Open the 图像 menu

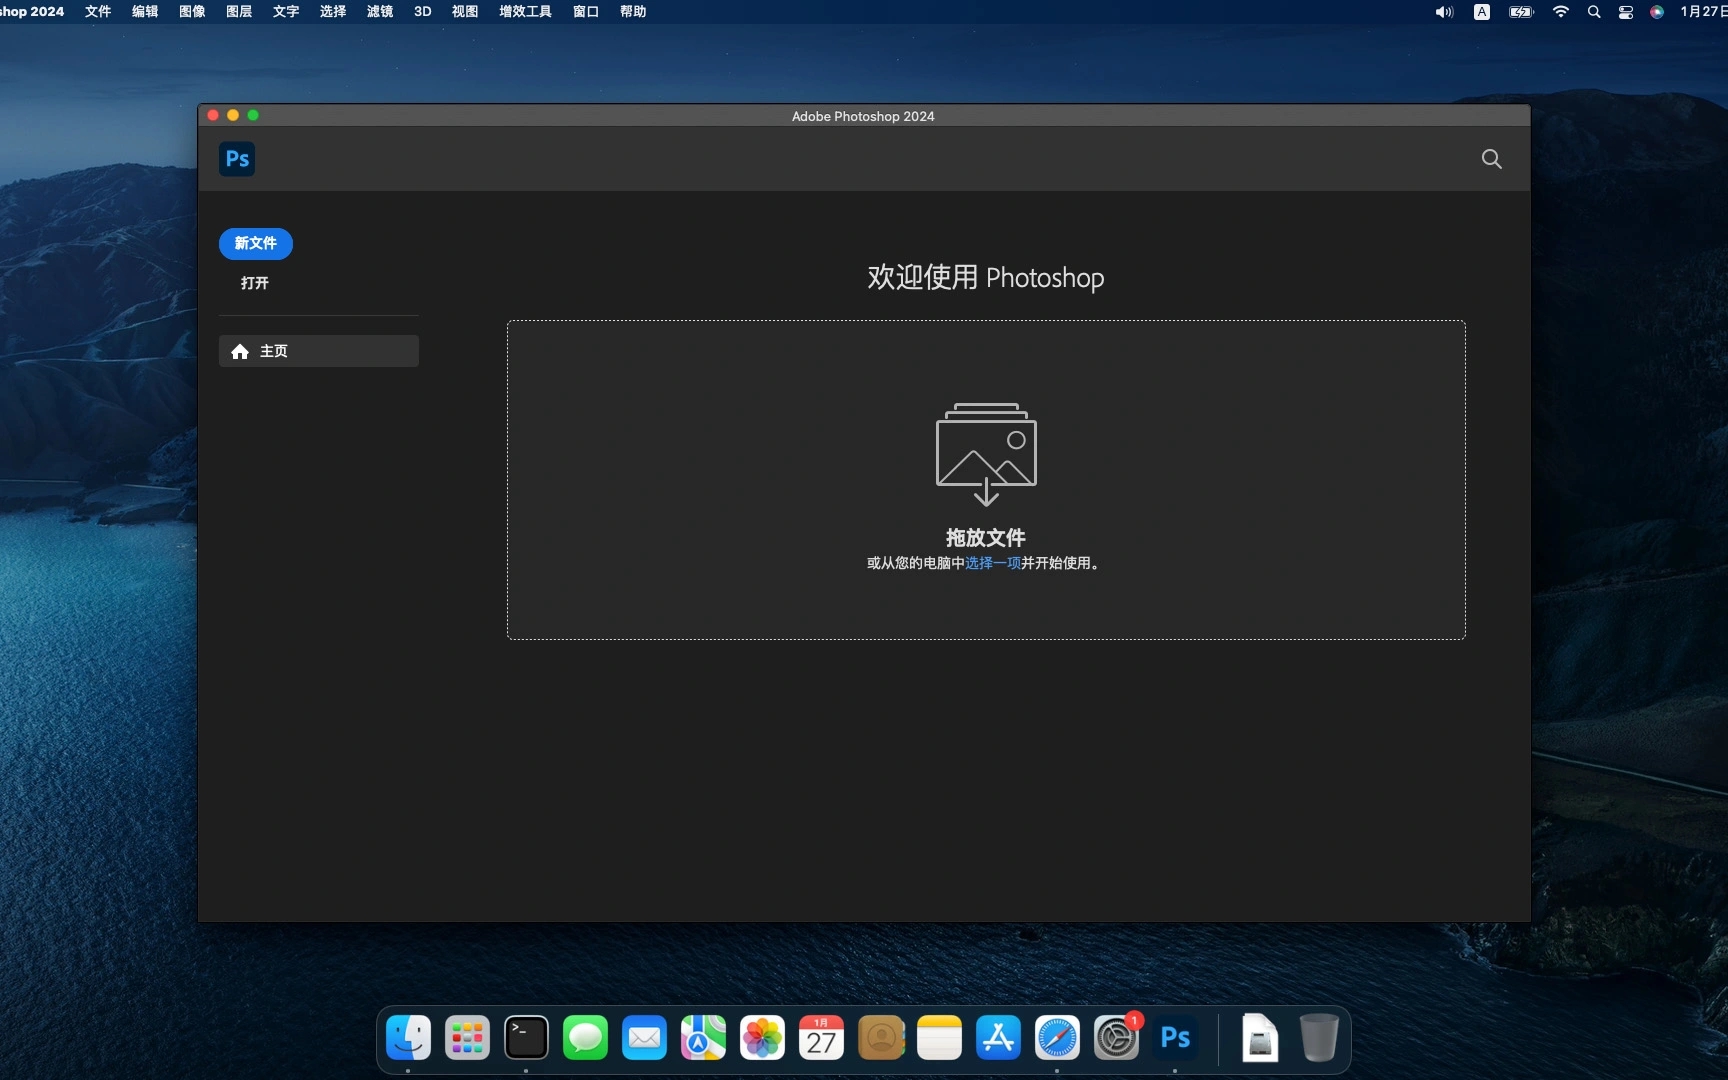point(192,12)
